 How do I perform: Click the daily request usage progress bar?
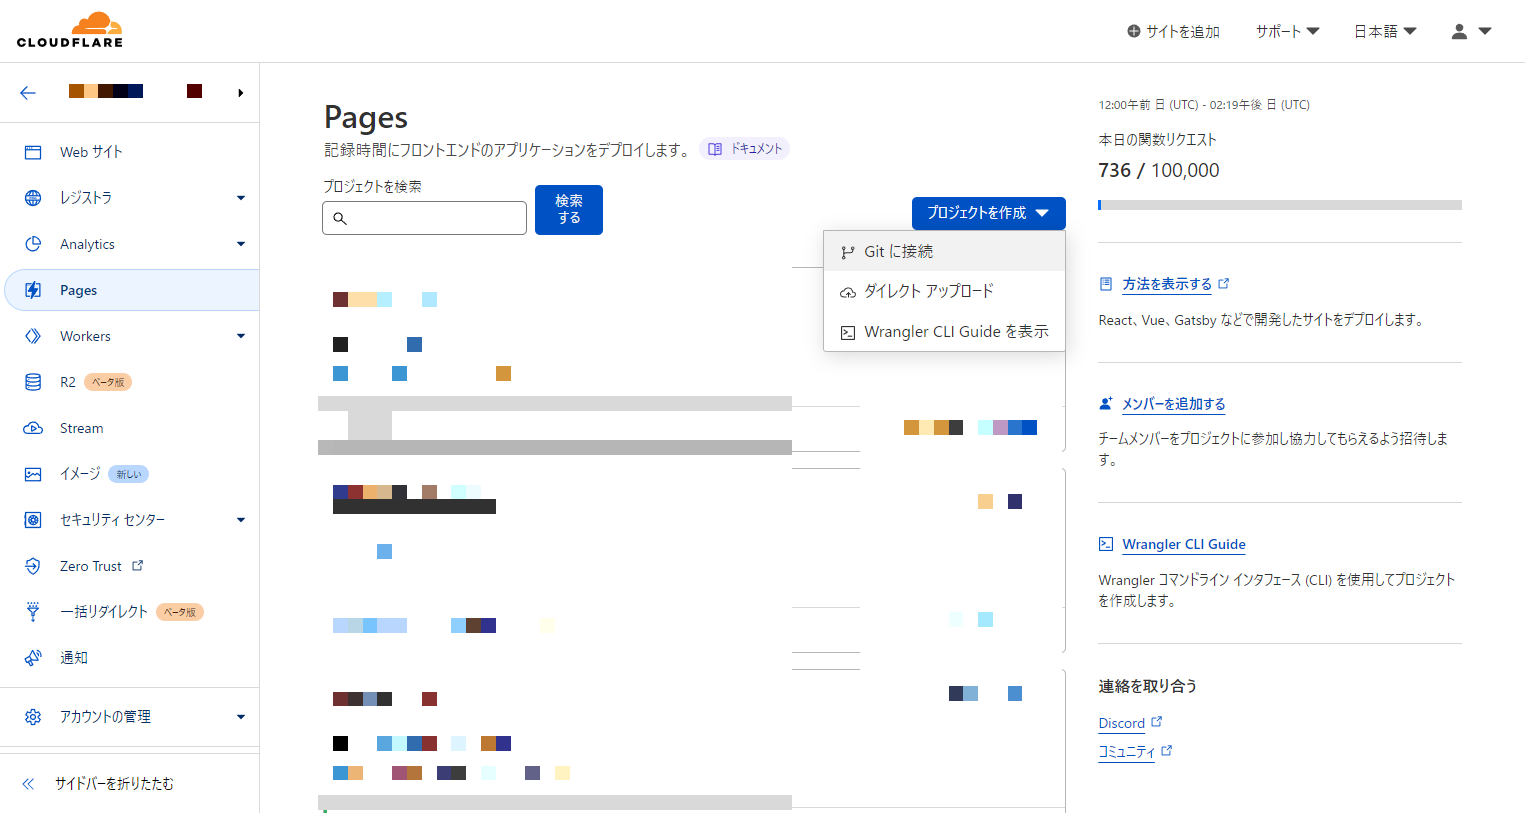[1280, 204]
